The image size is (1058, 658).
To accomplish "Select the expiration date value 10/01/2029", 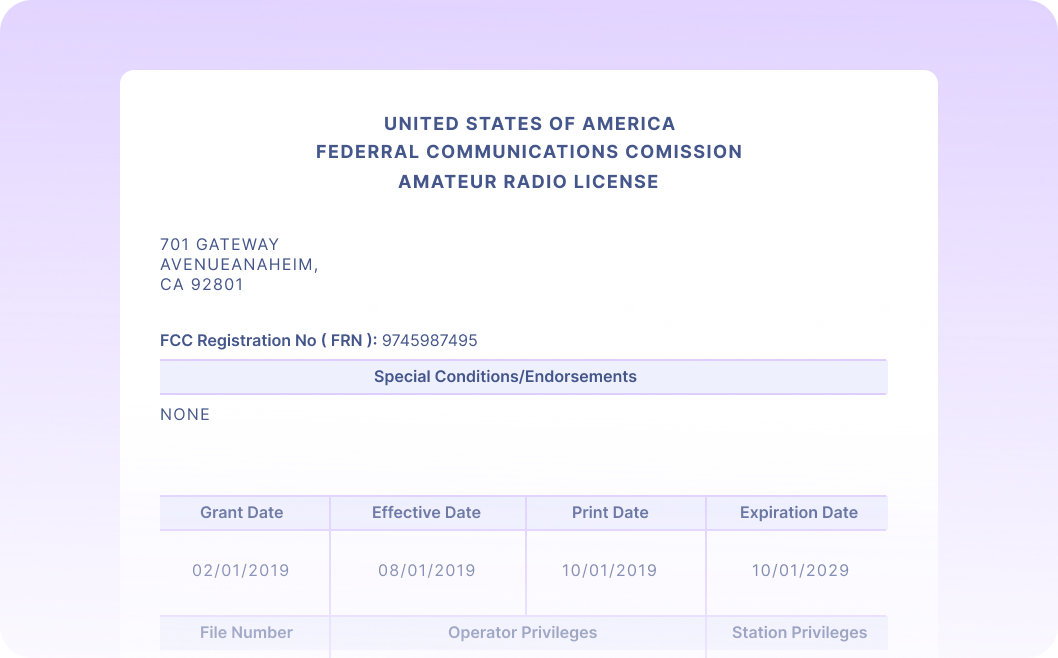I will [x=801, y=571].
